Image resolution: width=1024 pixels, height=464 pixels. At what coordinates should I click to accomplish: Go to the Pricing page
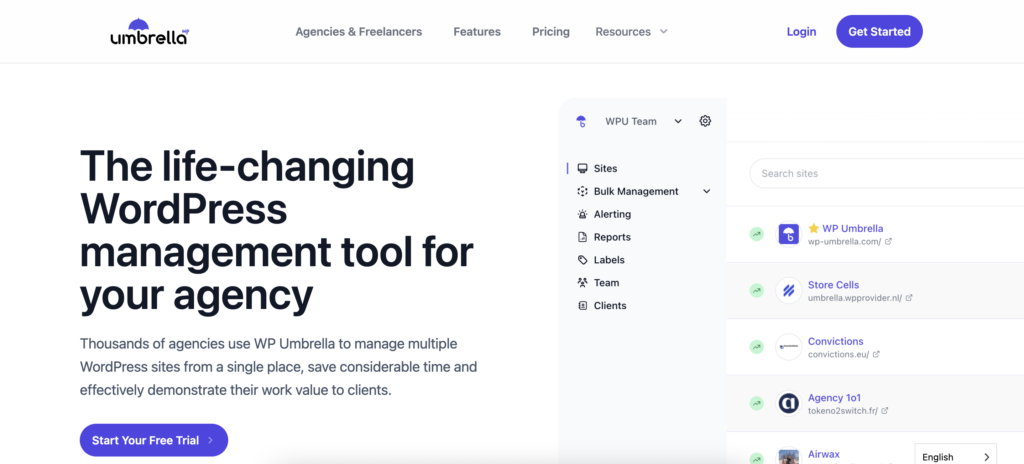[551, 31]
